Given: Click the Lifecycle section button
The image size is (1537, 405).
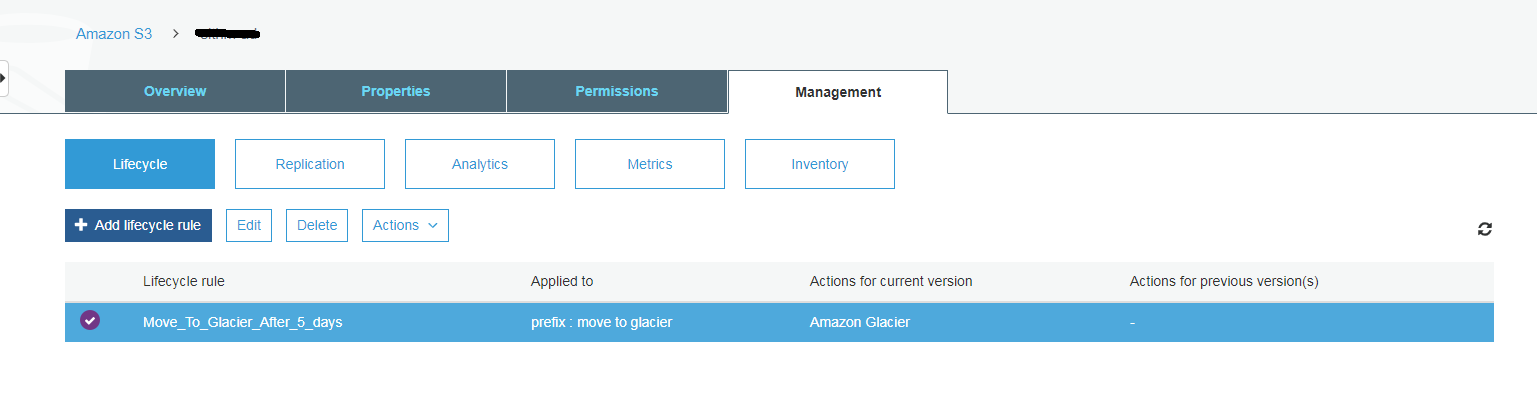Looking at the screenshot, I should tap(140, 164).
